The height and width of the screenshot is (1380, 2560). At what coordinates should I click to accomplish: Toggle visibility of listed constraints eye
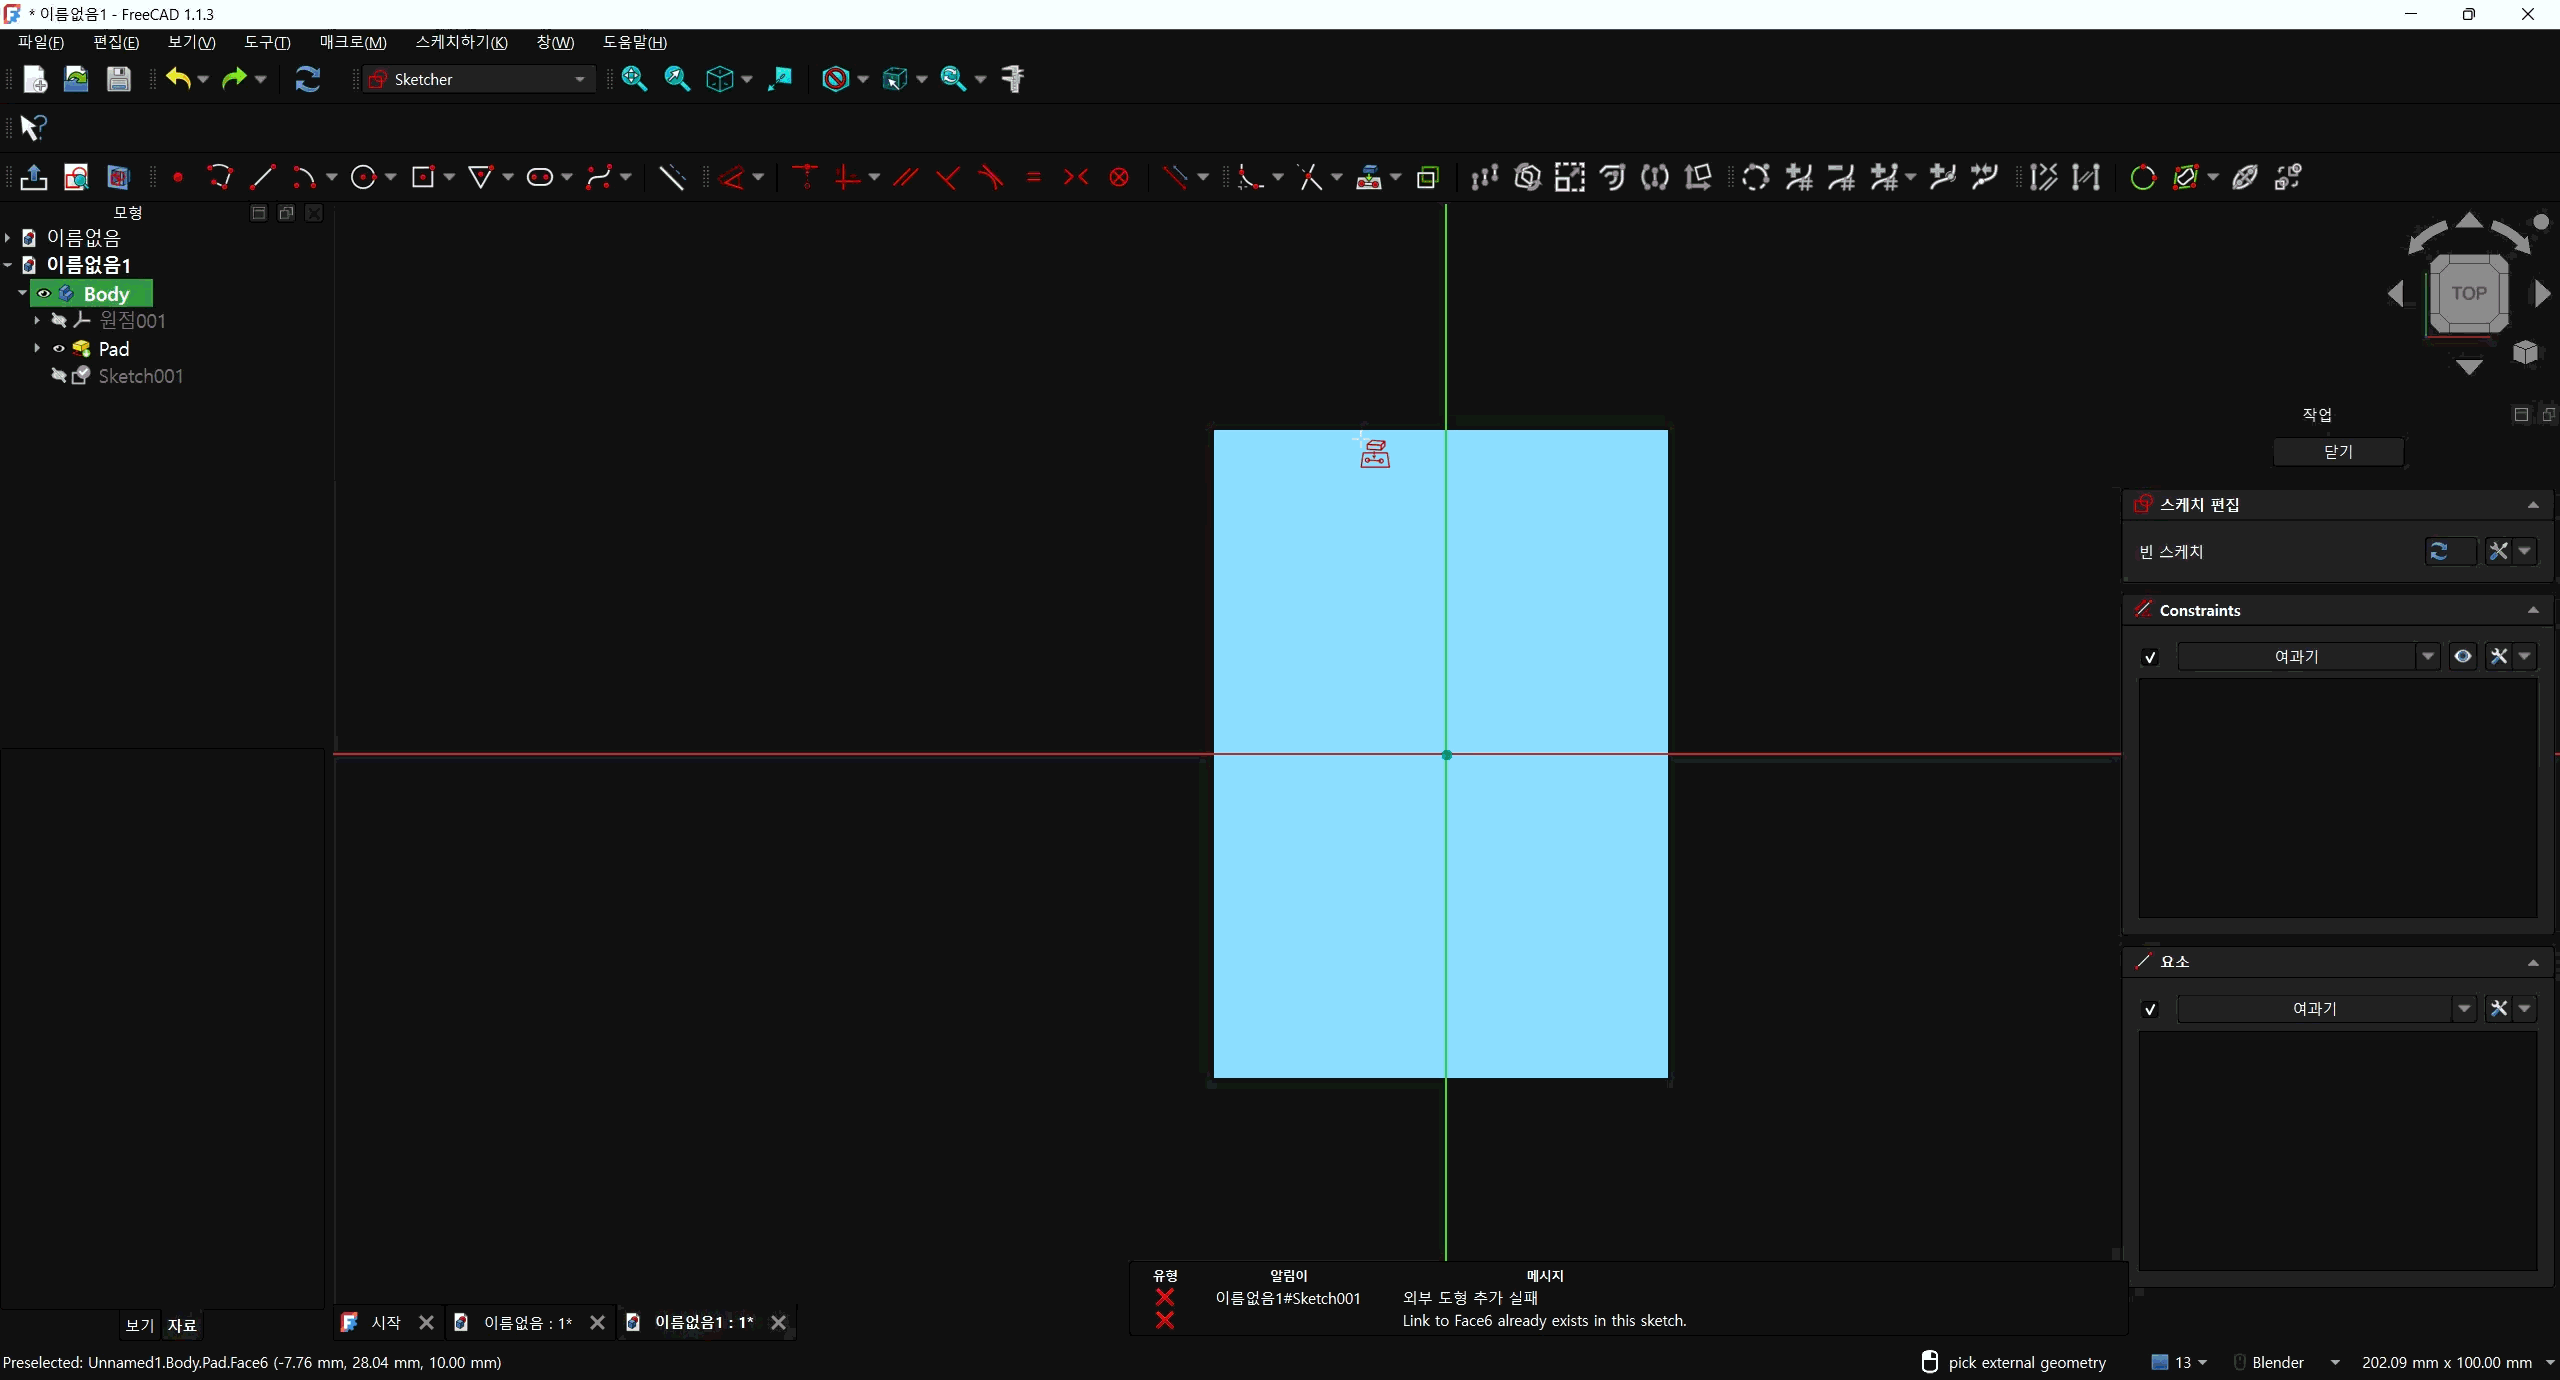pyautogui.click(x=2463, y=656)
